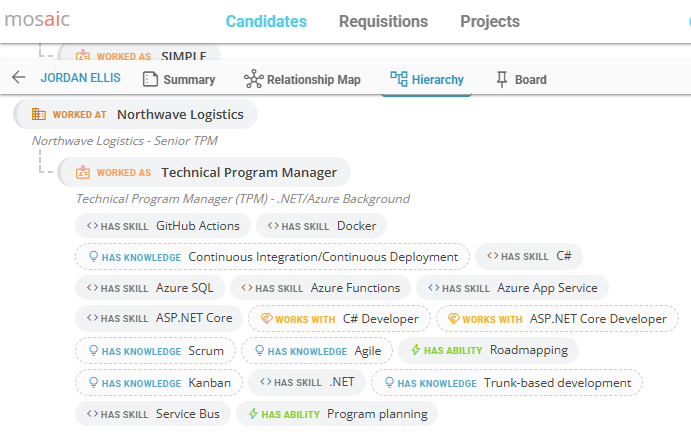
Task: Click the lightbulb icon on Continuous Integration chip
Action: click(x=93, y=257)
